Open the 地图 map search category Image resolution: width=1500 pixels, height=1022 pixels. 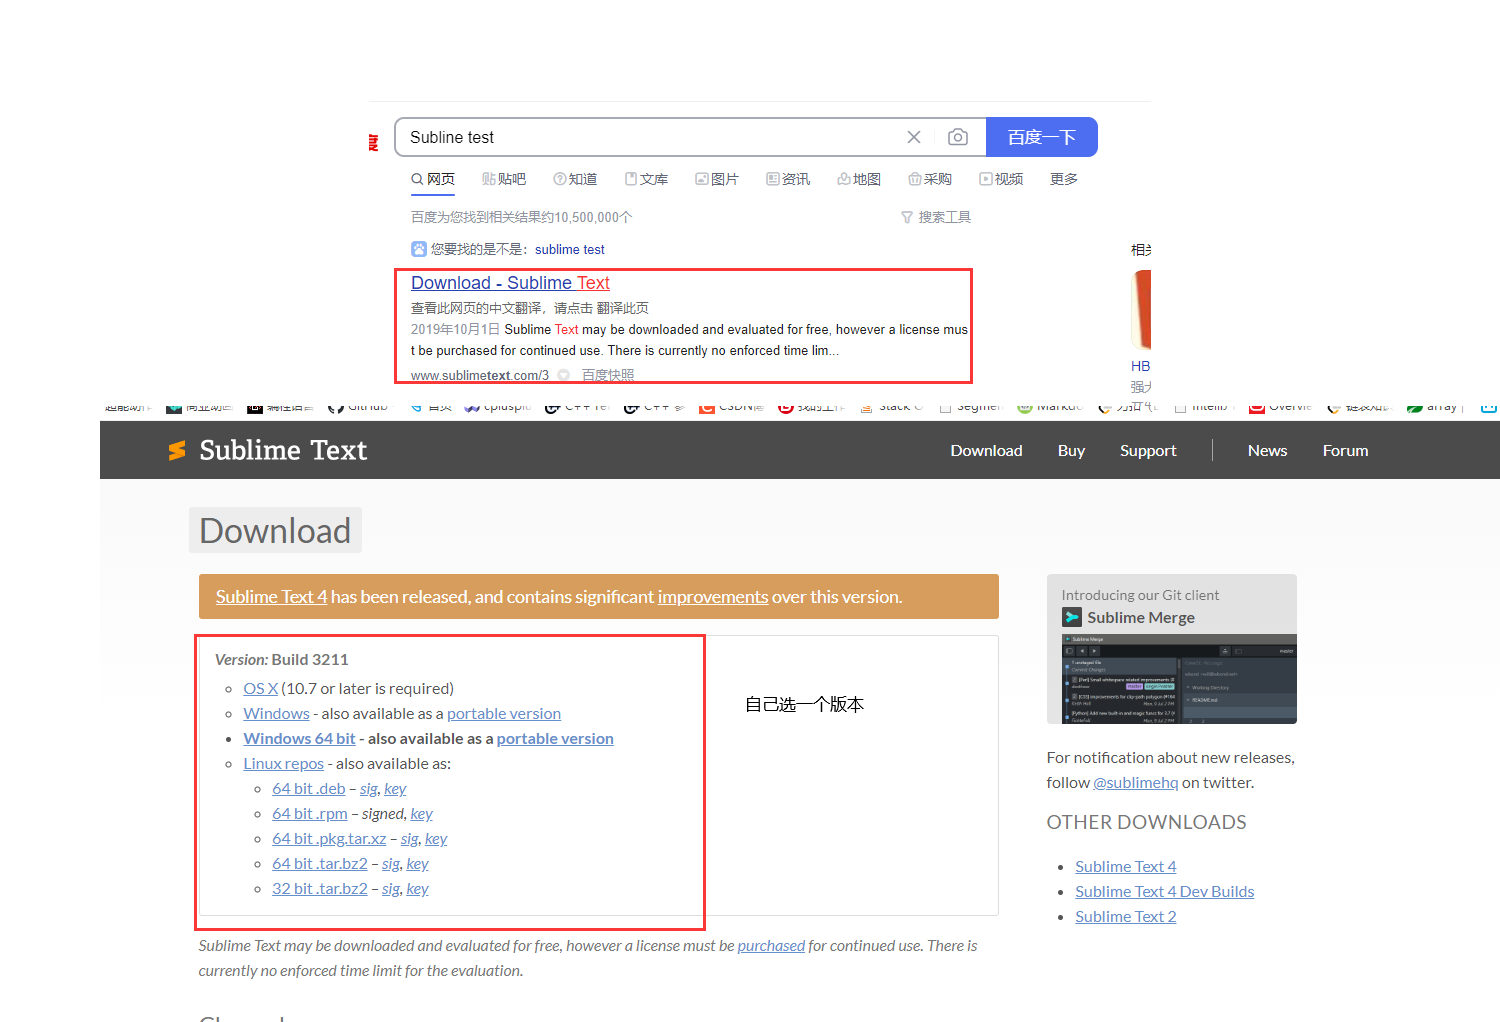pos(859,179)
